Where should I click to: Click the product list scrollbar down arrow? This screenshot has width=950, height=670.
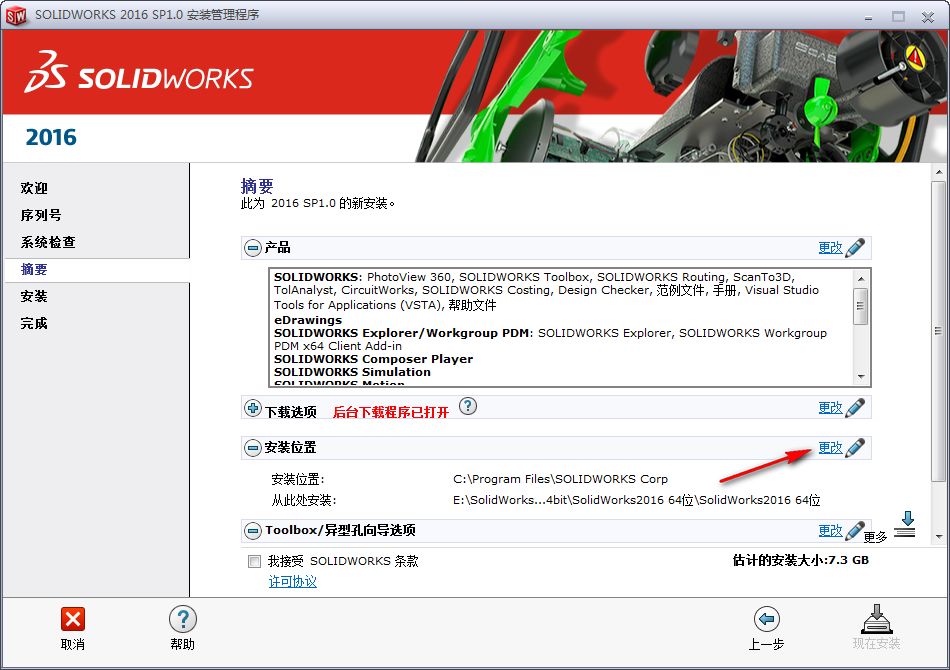coord(861,378)
